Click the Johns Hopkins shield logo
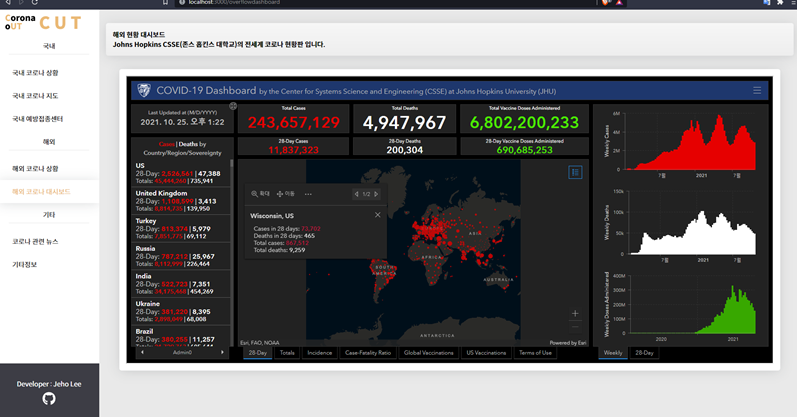Viewport: 797px width, 417px height. pyautogui.click(x=144, y=91)
